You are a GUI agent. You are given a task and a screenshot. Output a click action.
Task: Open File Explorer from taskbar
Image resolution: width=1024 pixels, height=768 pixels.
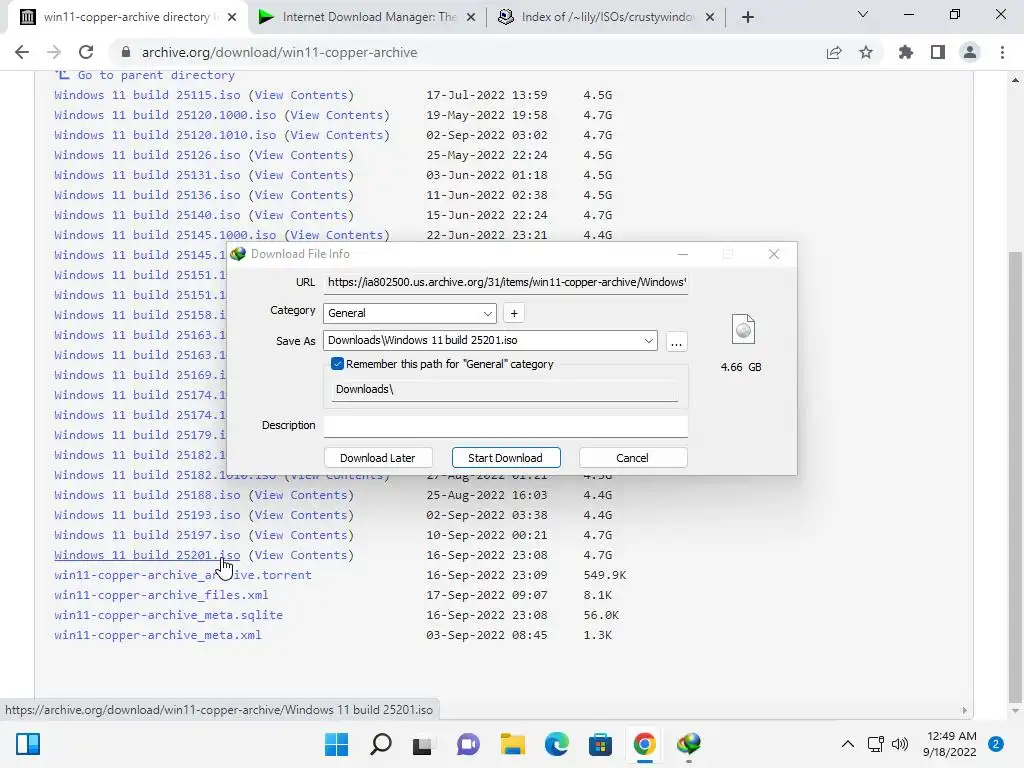click(513, 744)
